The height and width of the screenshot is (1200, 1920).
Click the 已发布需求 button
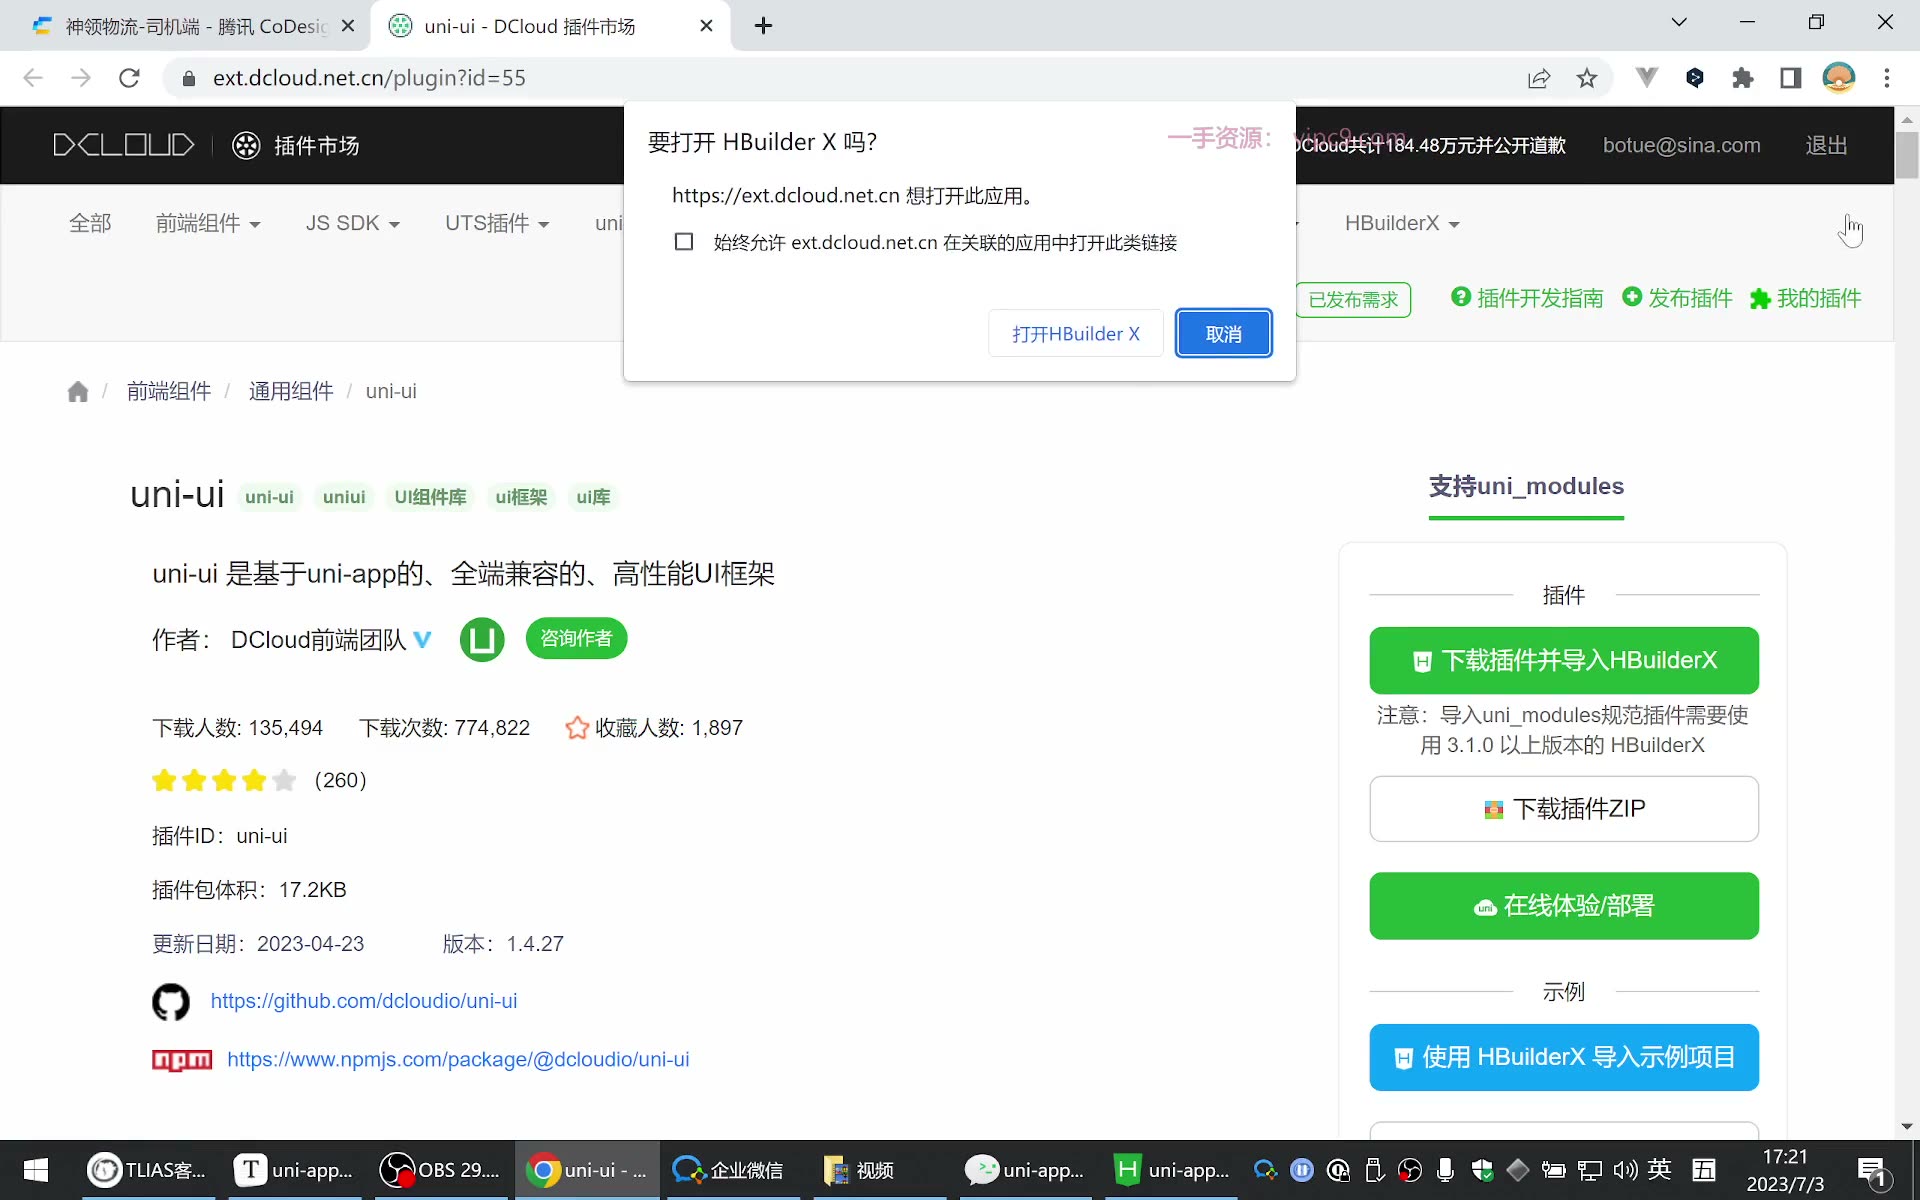(1353, 300)
